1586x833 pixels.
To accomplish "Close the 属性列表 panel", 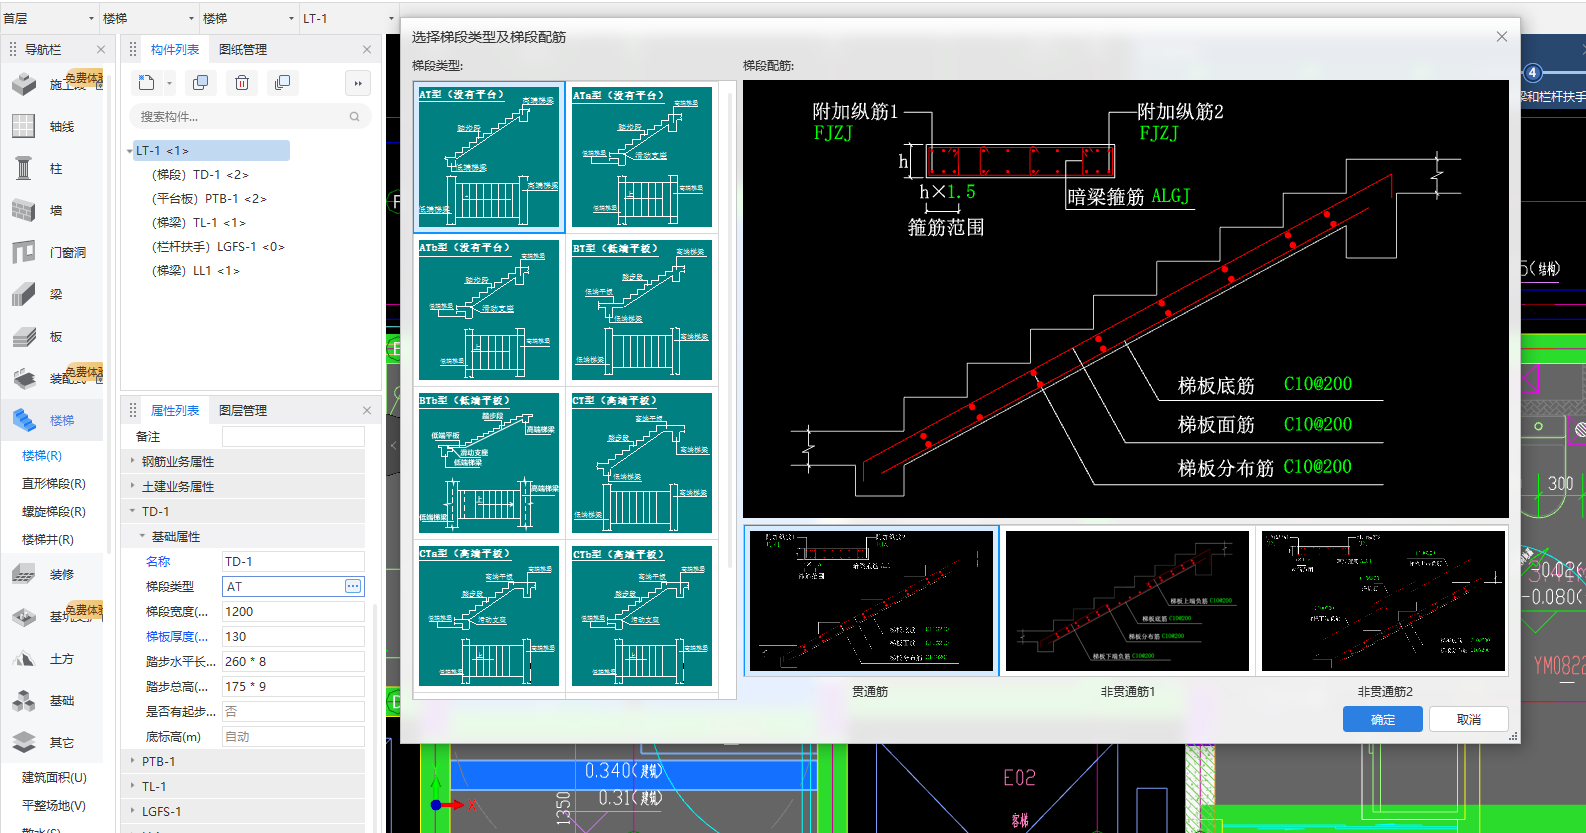I will pyautogui.click(x=367, y=410).
